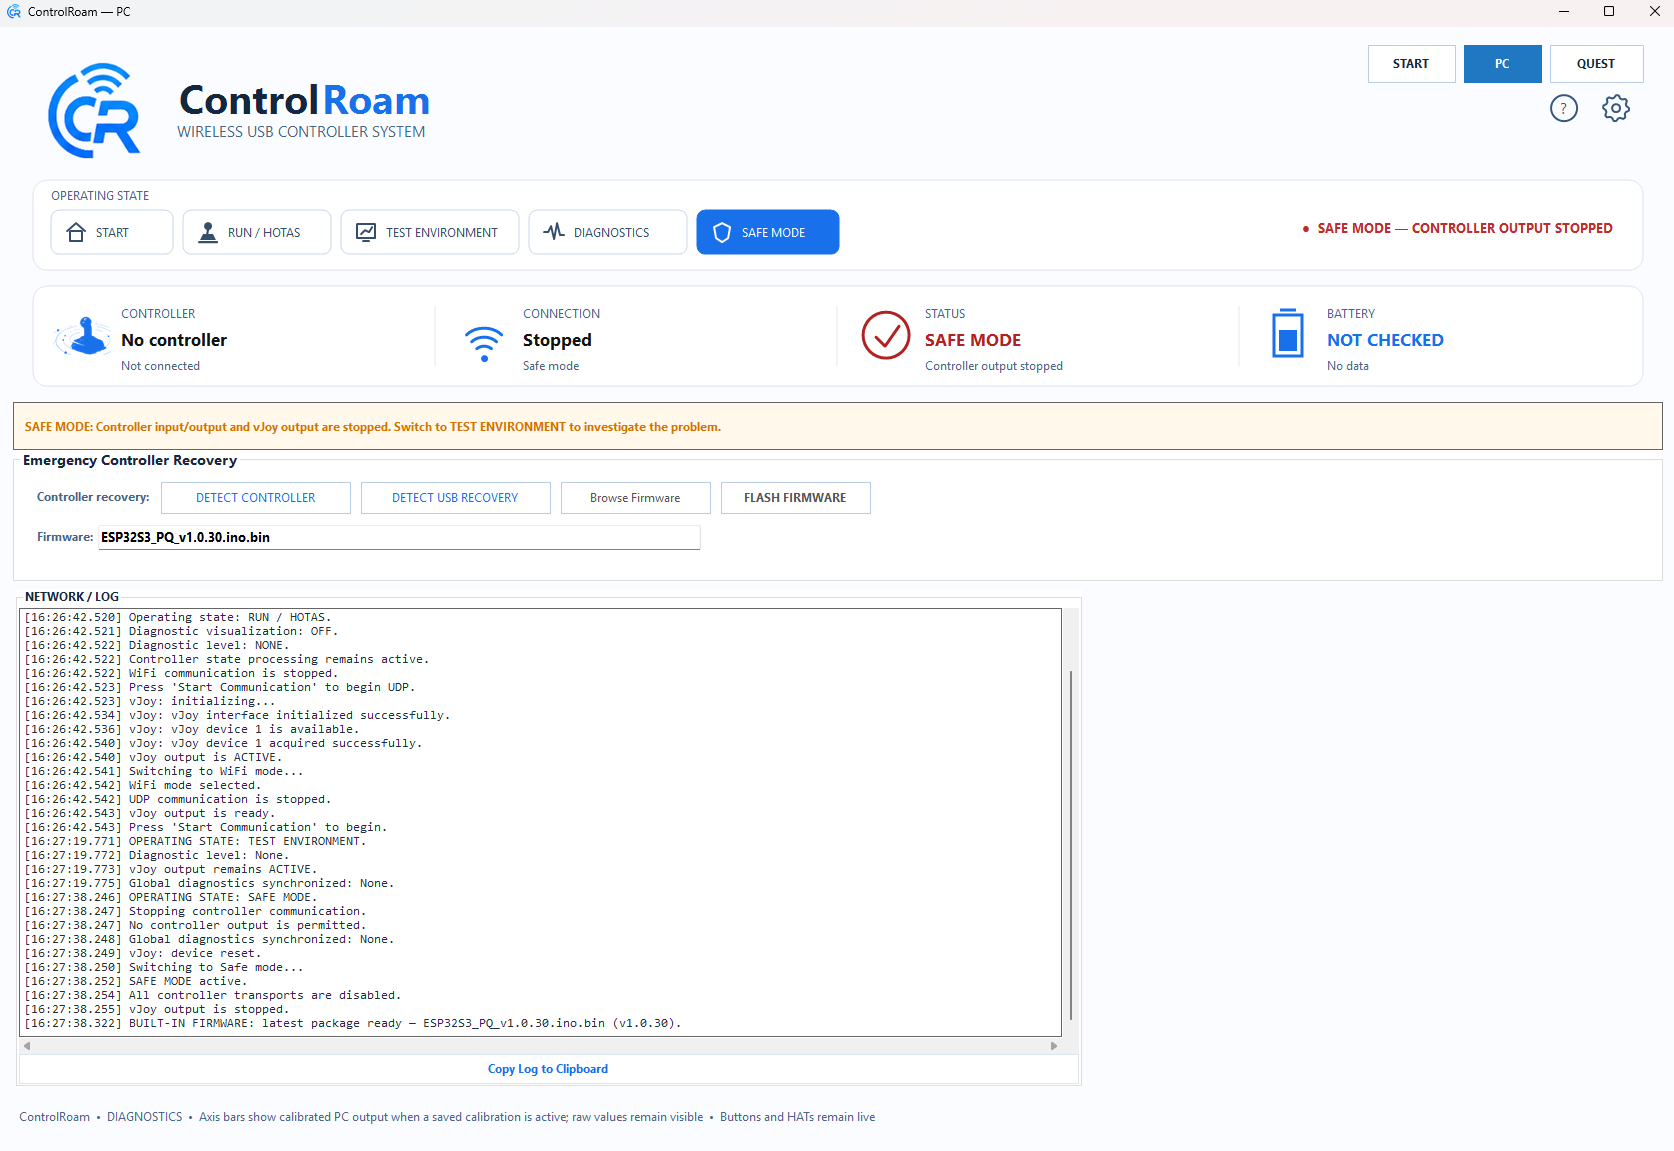Click the red checkmark status icon
This screenshot has height=1151, width=1674.
click(x=886, y=335)
